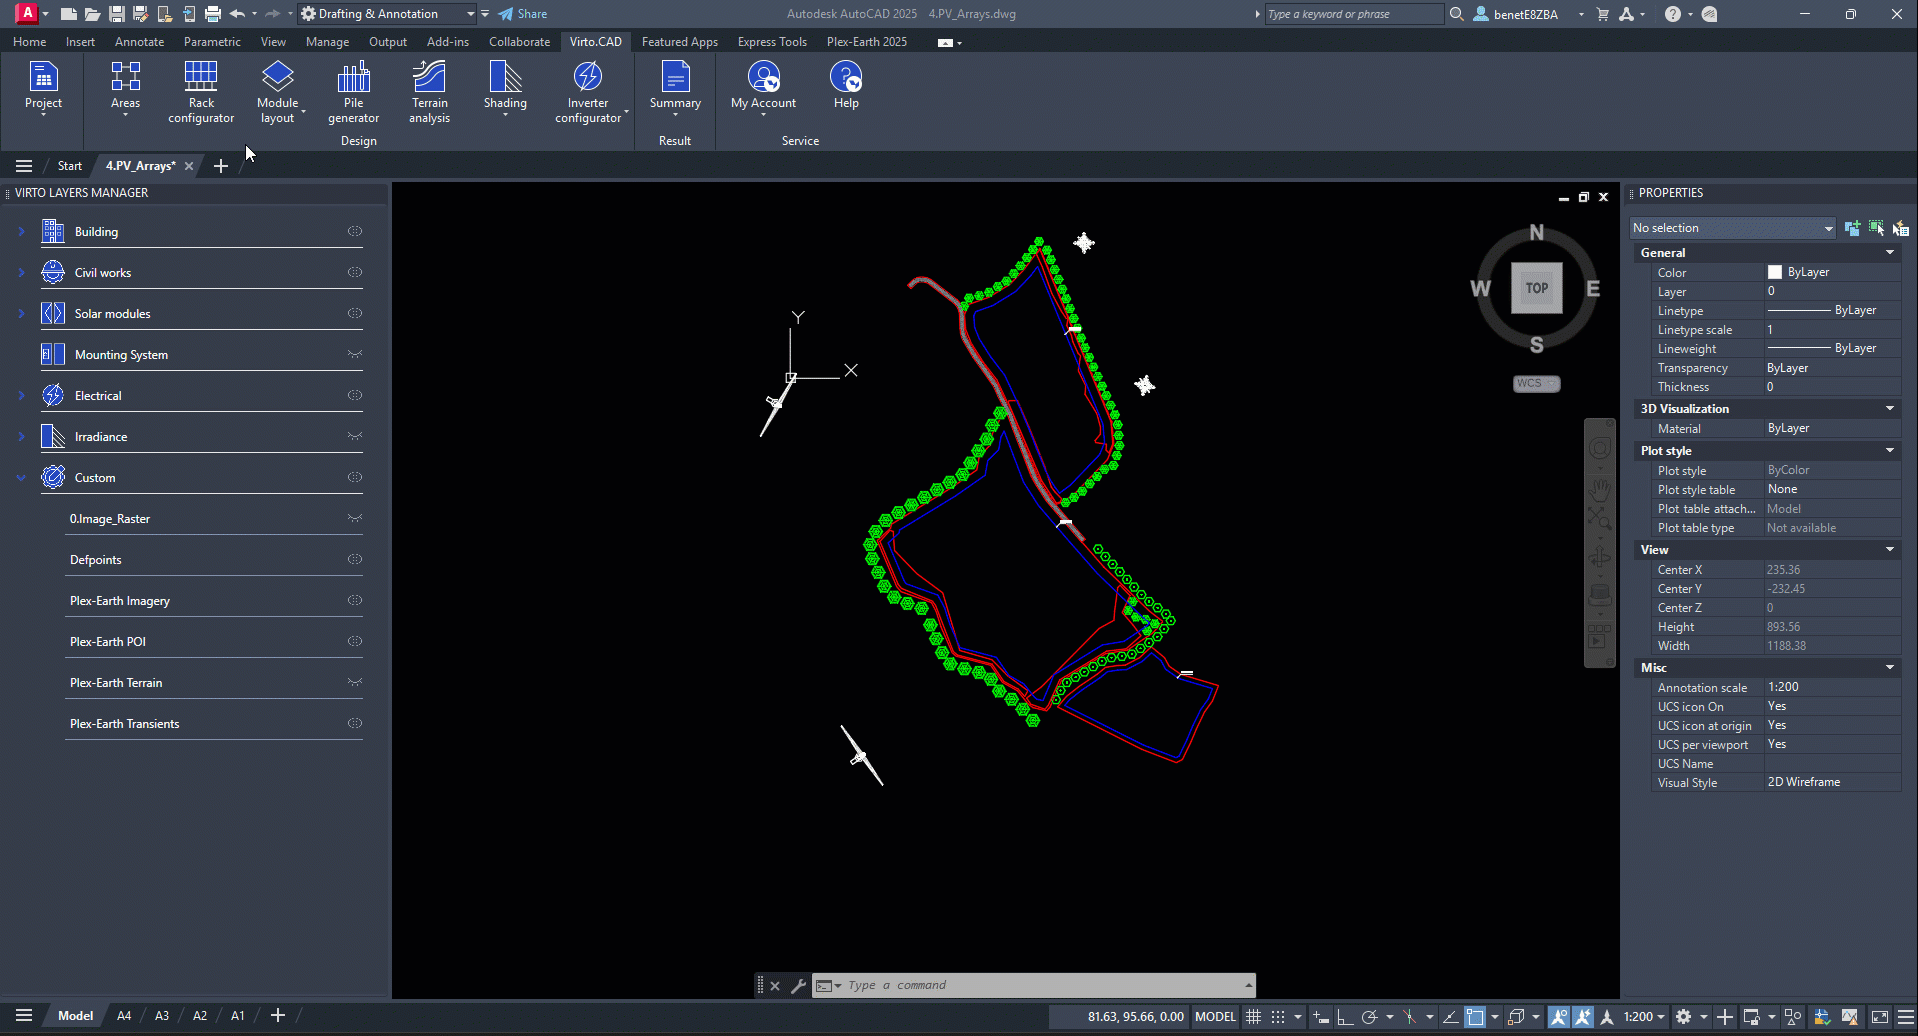This screenshot has height=1036, width=1918.
Task: Launch the Rack configurator
Action: [201, 91]
